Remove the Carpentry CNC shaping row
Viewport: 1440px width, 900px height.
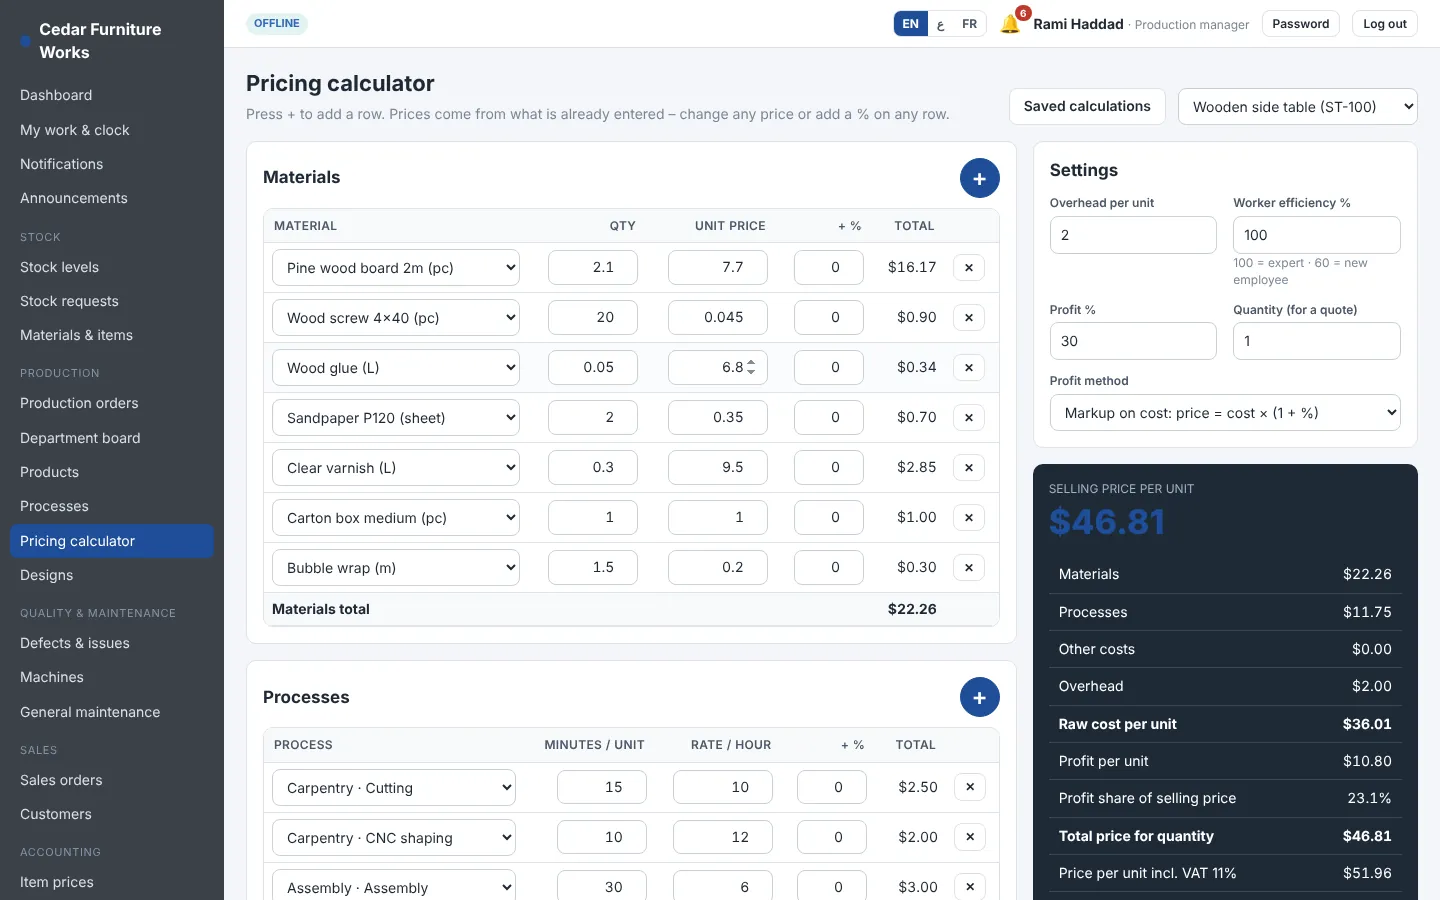[x=970, y=837]
